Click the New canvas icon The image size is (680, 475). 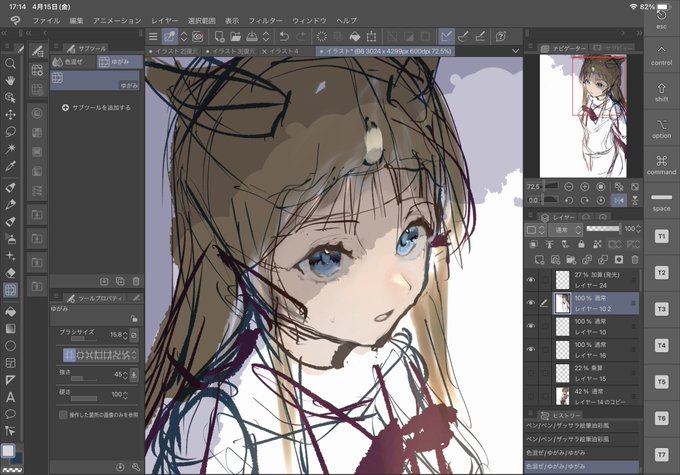coord(219,37)
